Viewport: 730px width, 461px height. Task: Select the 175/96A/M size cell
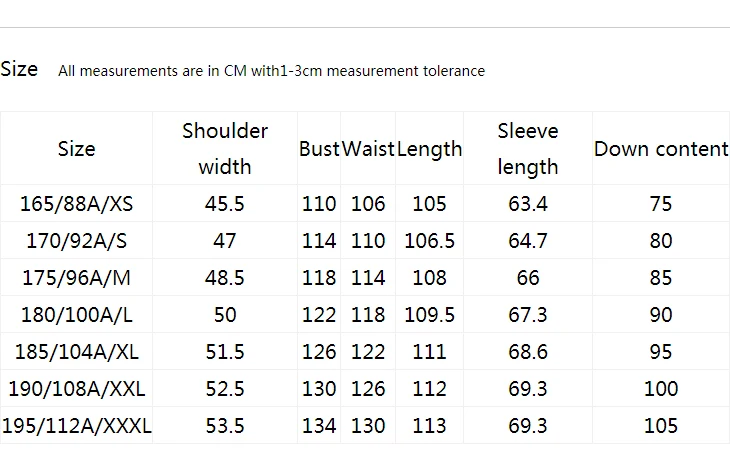[x=76, y=278]
